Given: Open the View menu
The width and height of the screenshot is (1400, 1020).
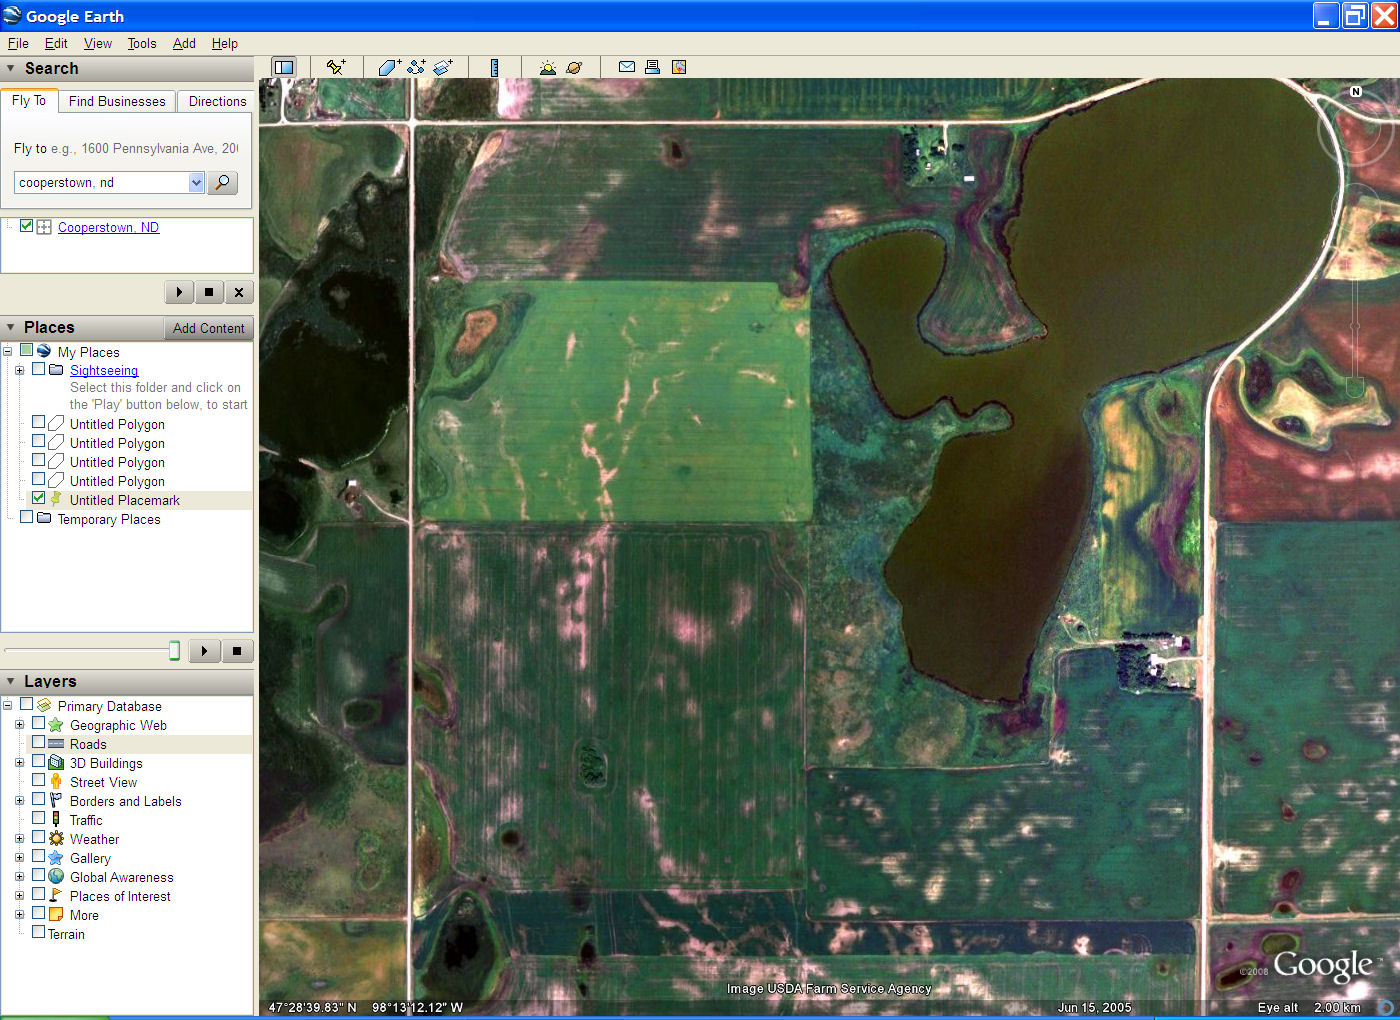Looking at the screenshot, I should (98, 43).
